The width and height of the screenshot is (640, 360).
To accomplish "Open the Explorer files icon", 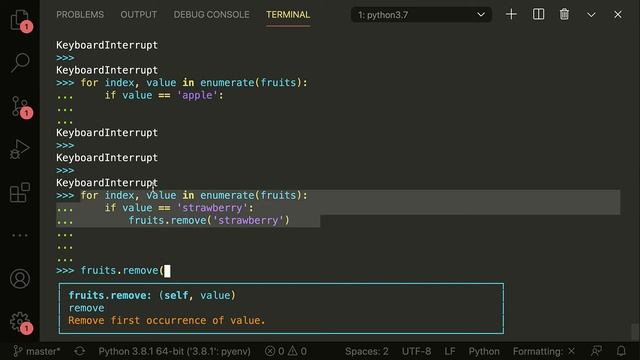I will 20,20.
